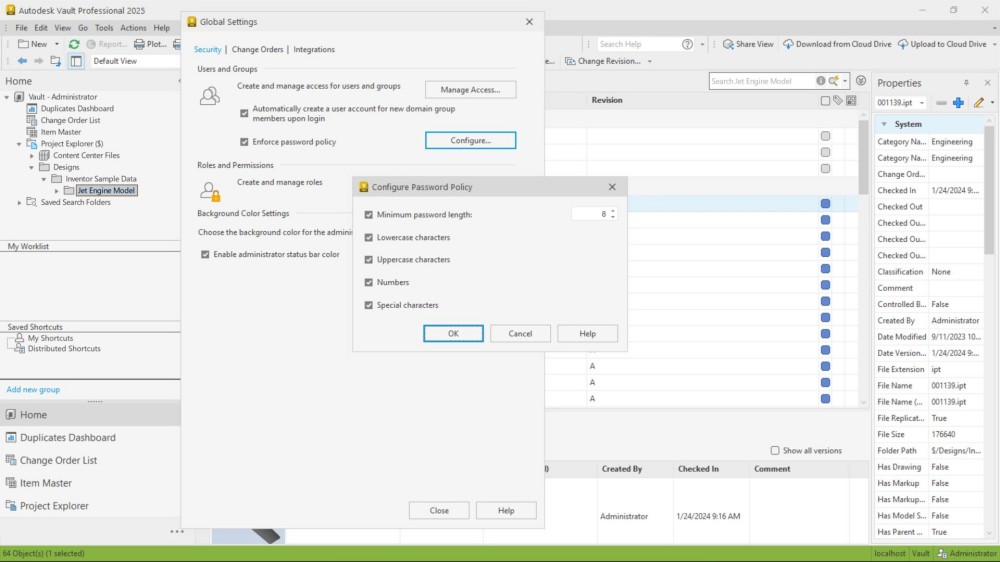The width and height of the screenshot is (1000, 562).
Task: Click OK in Configure Password Policy
Action: pos(453,334)
